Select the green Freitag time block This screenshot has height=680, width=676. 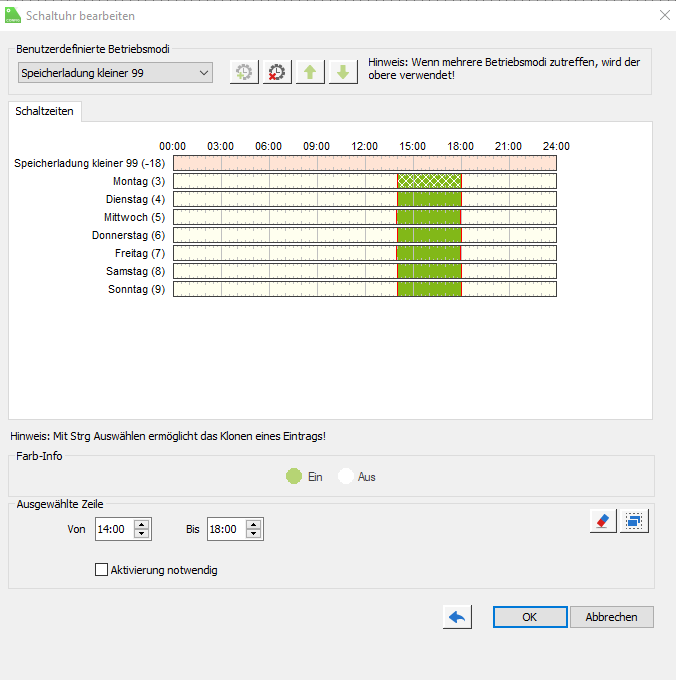pyautogui.click(x=429, y=253)
